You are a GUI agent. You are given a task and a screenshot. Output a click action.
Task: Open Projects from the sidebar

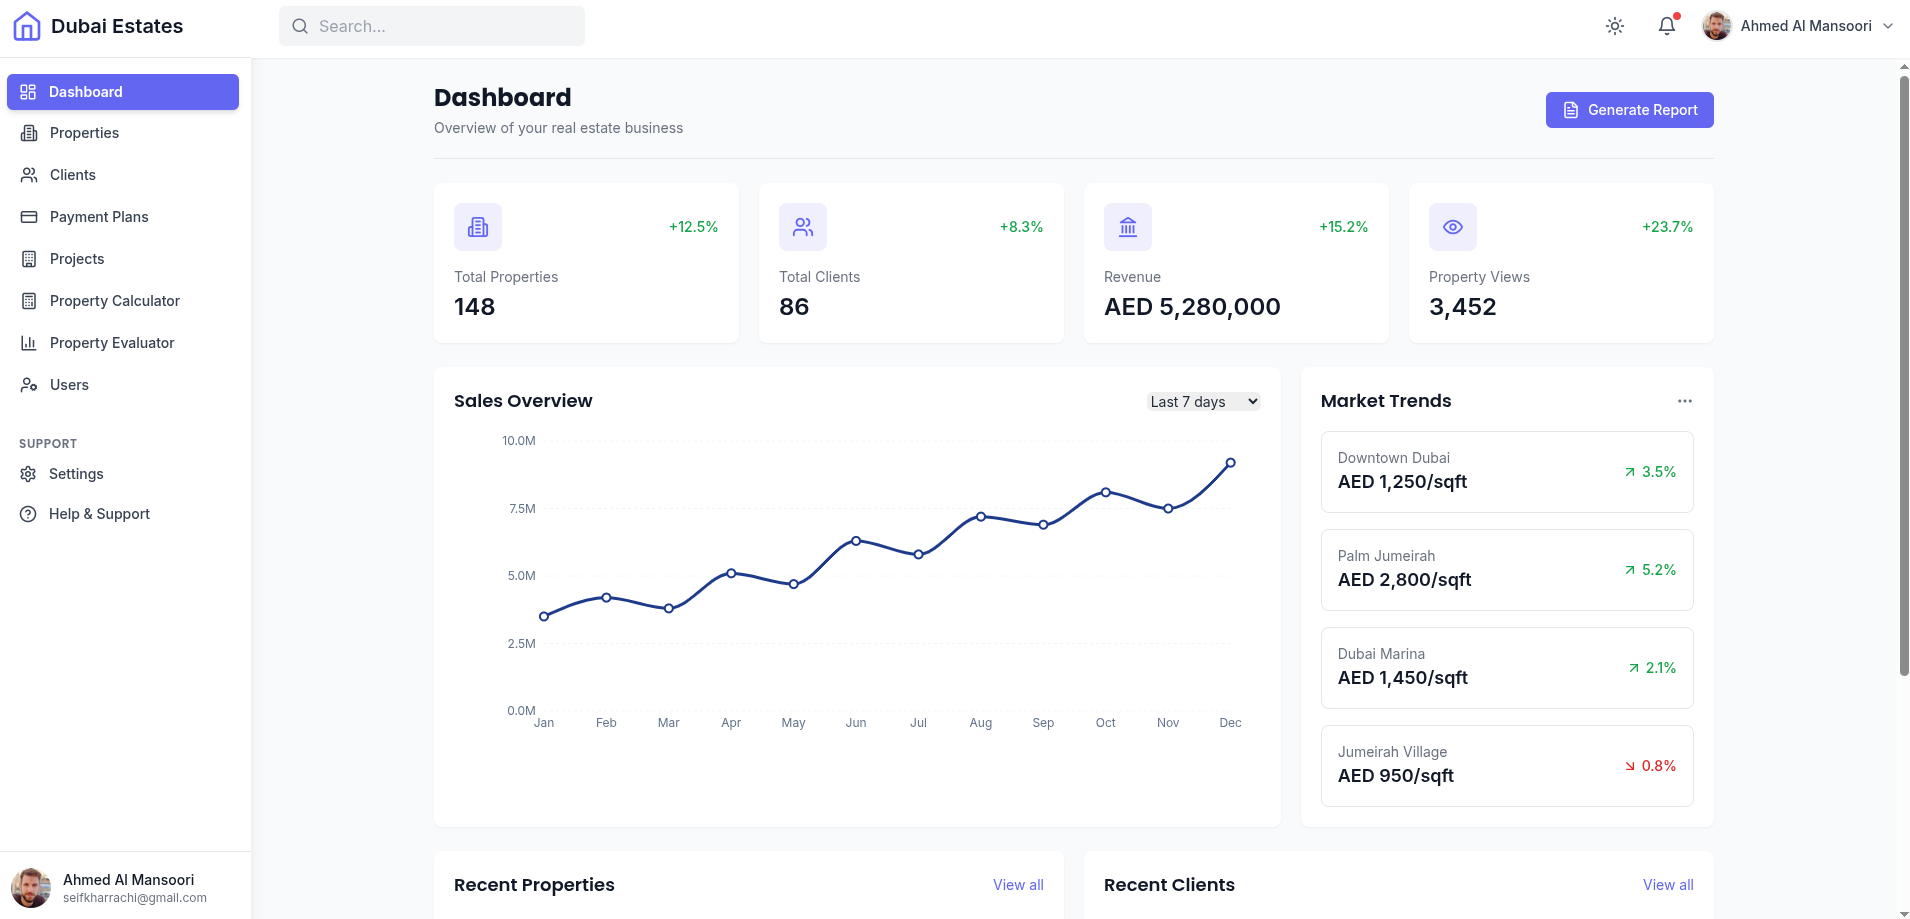(x=123, y=259)
